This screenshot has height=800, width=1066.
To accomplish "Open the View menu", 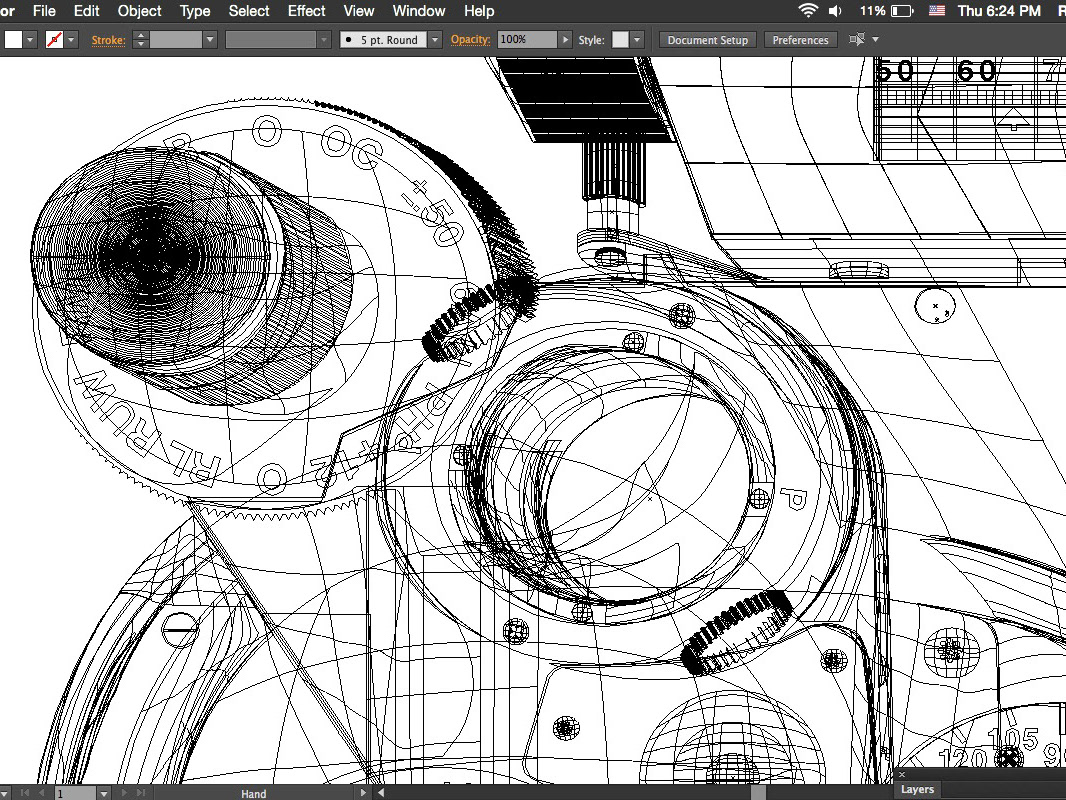I will [x=358, y=11].
